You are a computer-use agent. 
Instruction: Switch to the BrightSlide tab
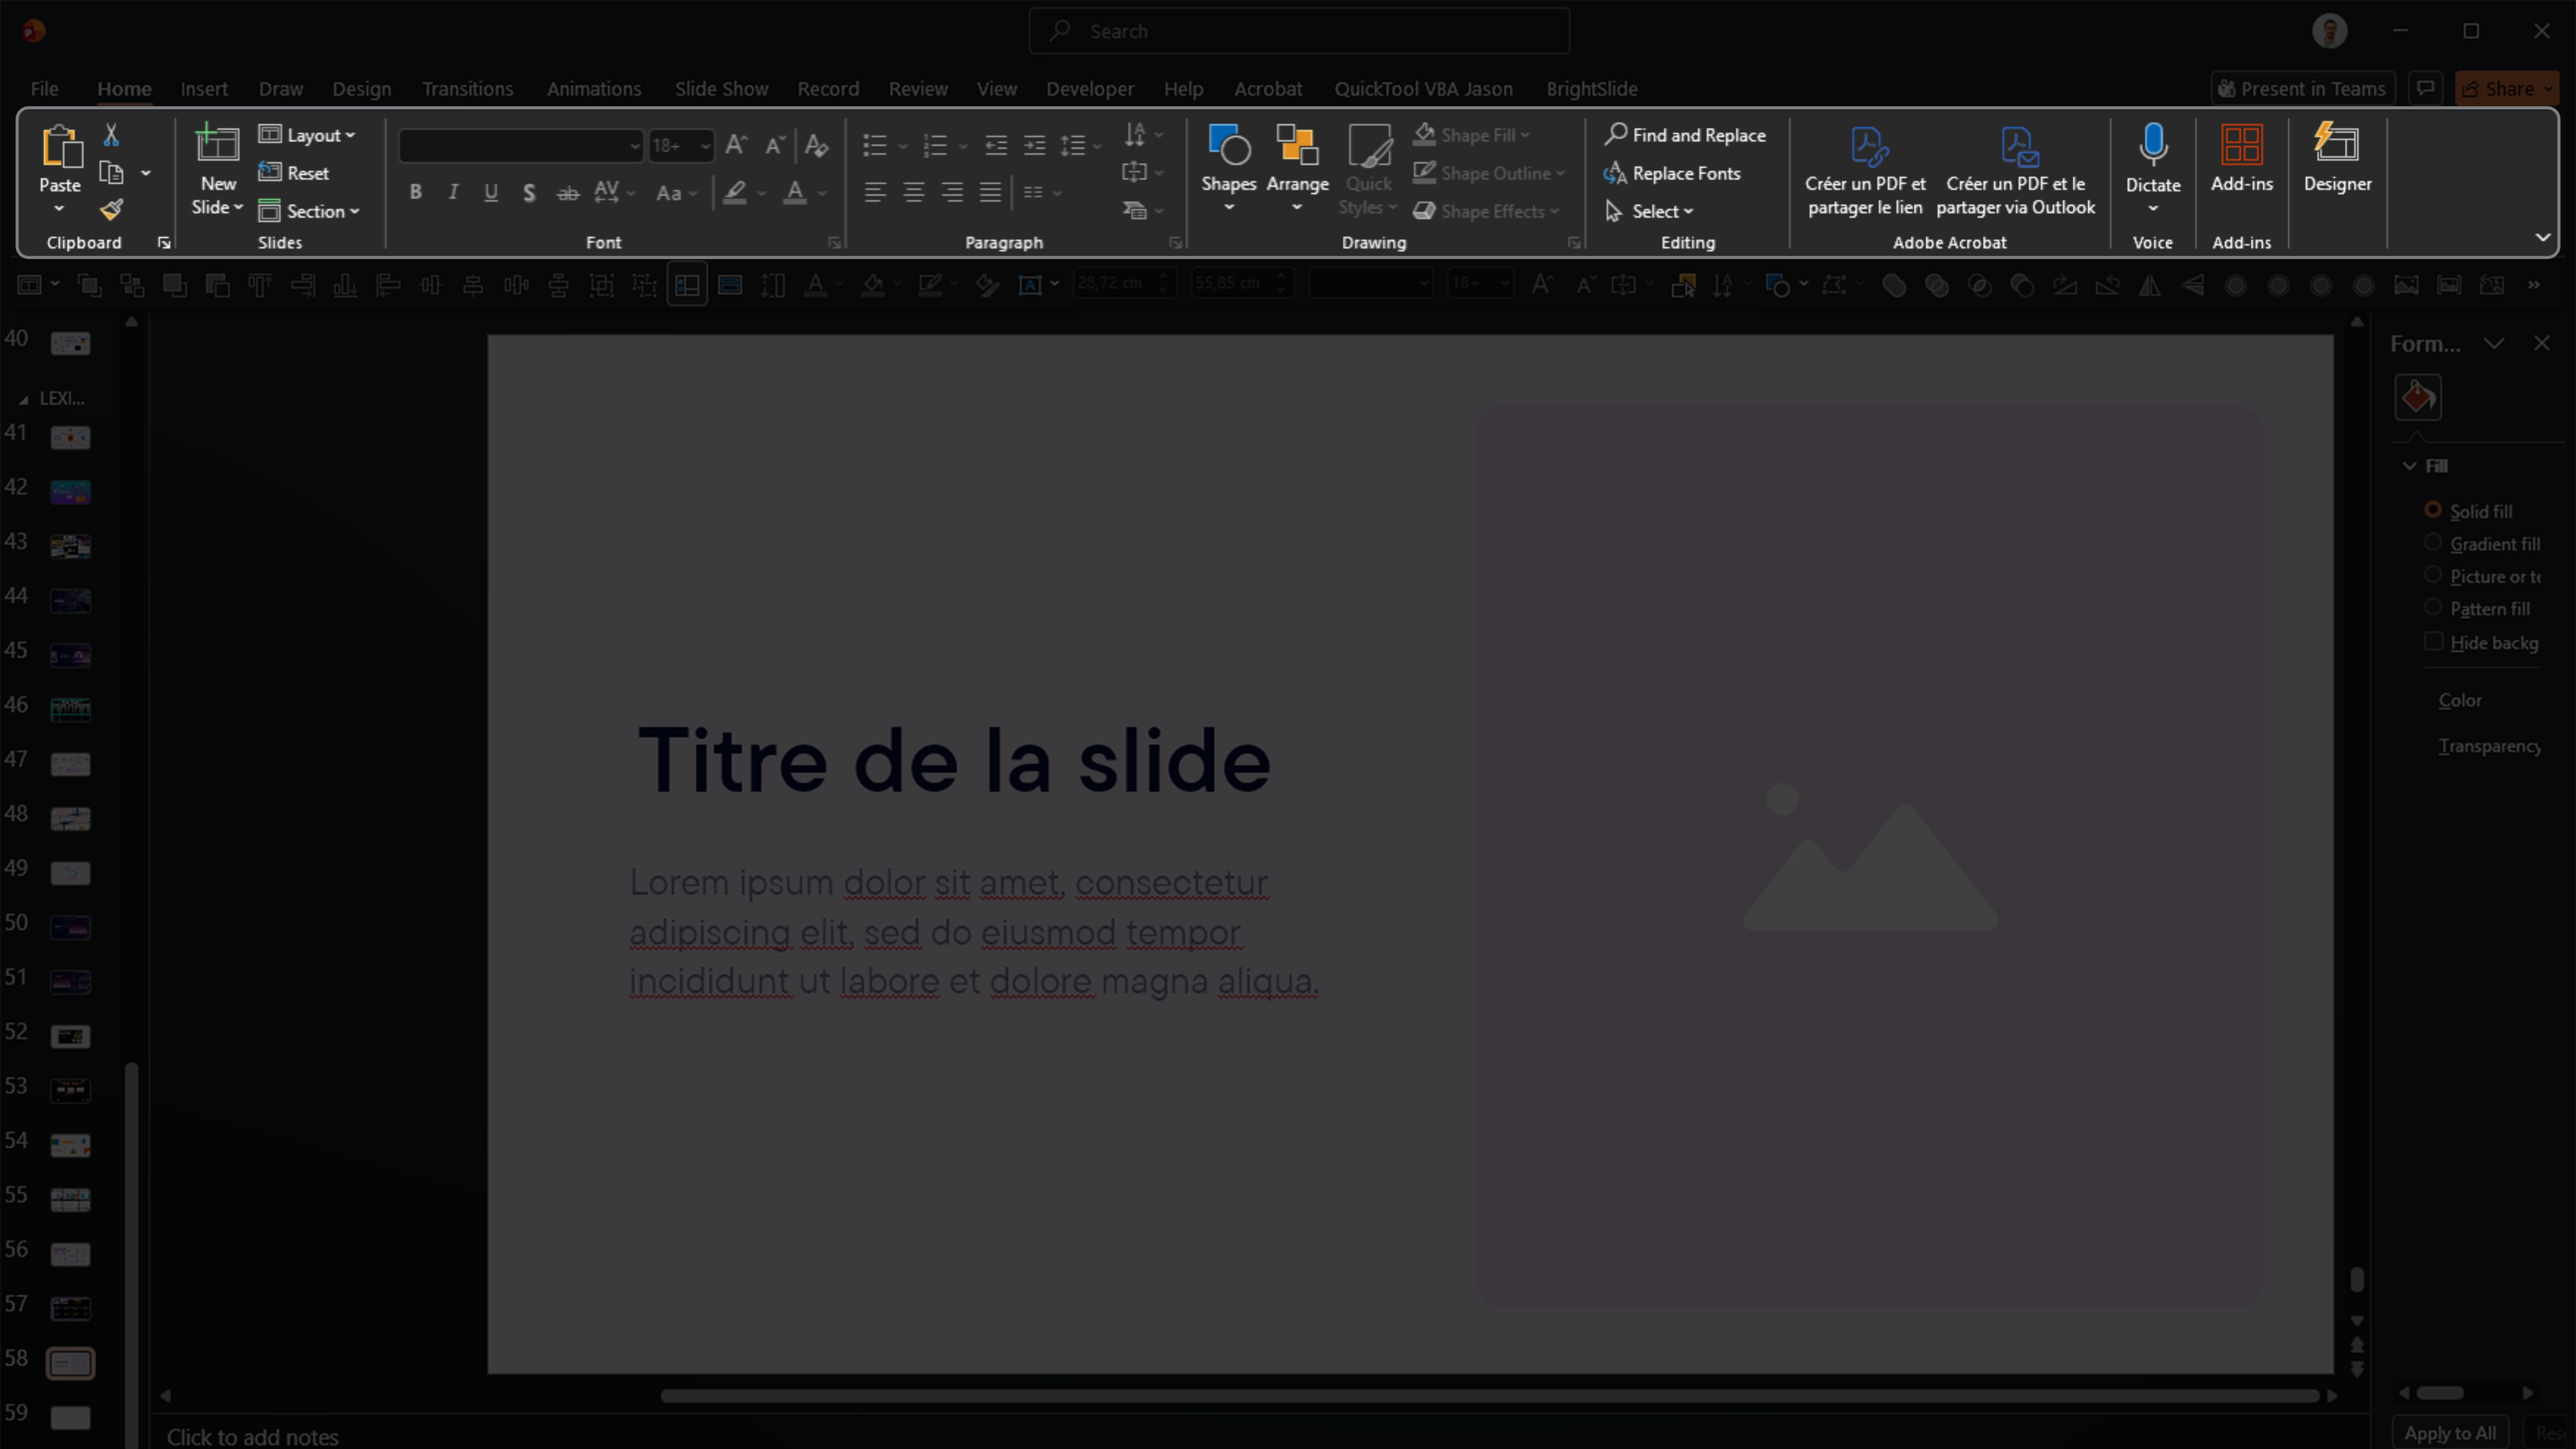point(1592,89)
